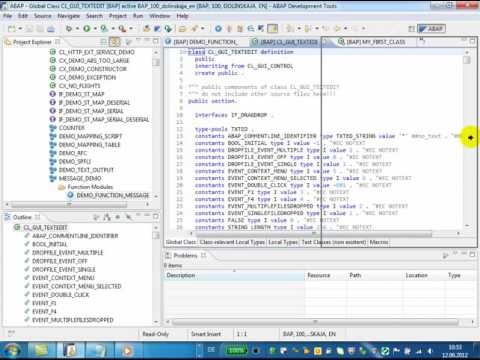Select the ABAP perspective button
The height and width of the screenshot is (360, 480).
[x=432, y=29]
